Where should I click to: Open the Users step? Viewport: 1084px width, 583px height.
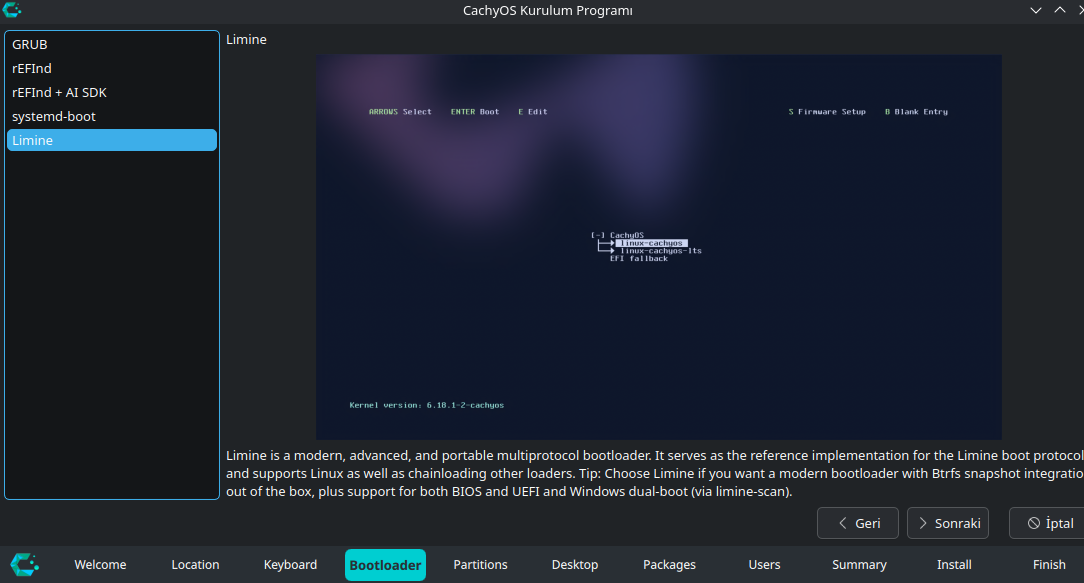click(764, 564)
